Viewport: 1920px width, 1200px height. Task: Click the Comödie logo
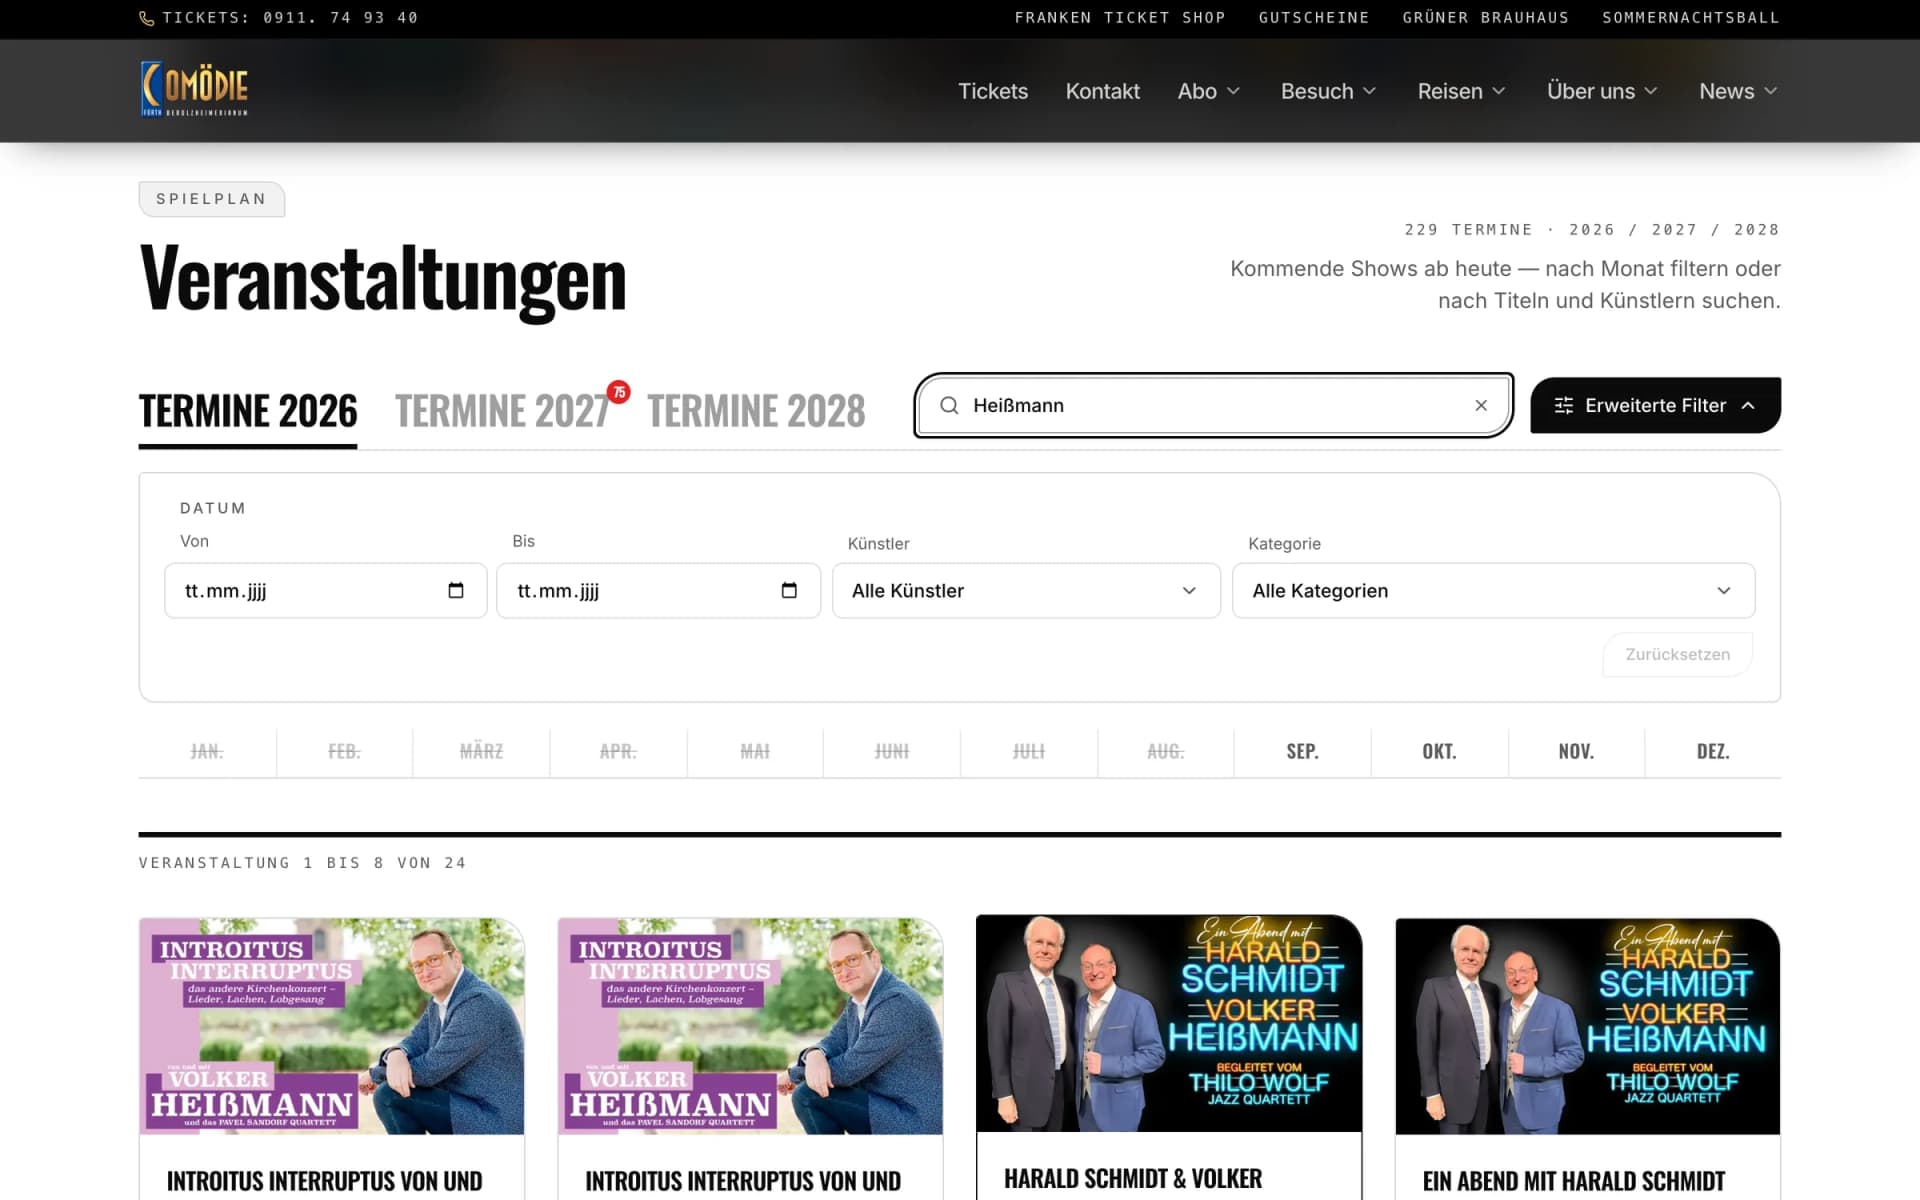195,89
